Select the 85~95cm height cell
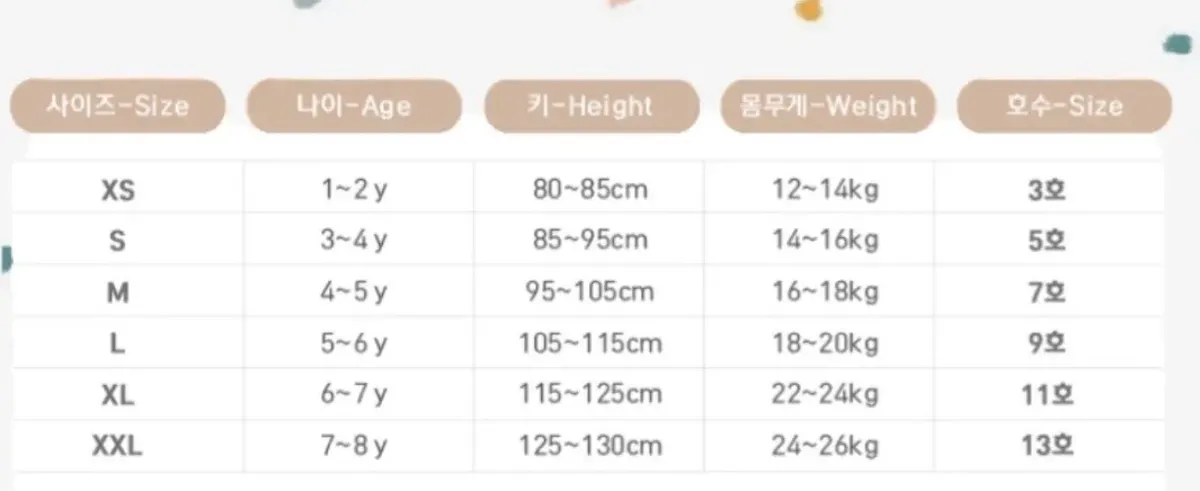1200x491 pixels. [x=590, y=240]
